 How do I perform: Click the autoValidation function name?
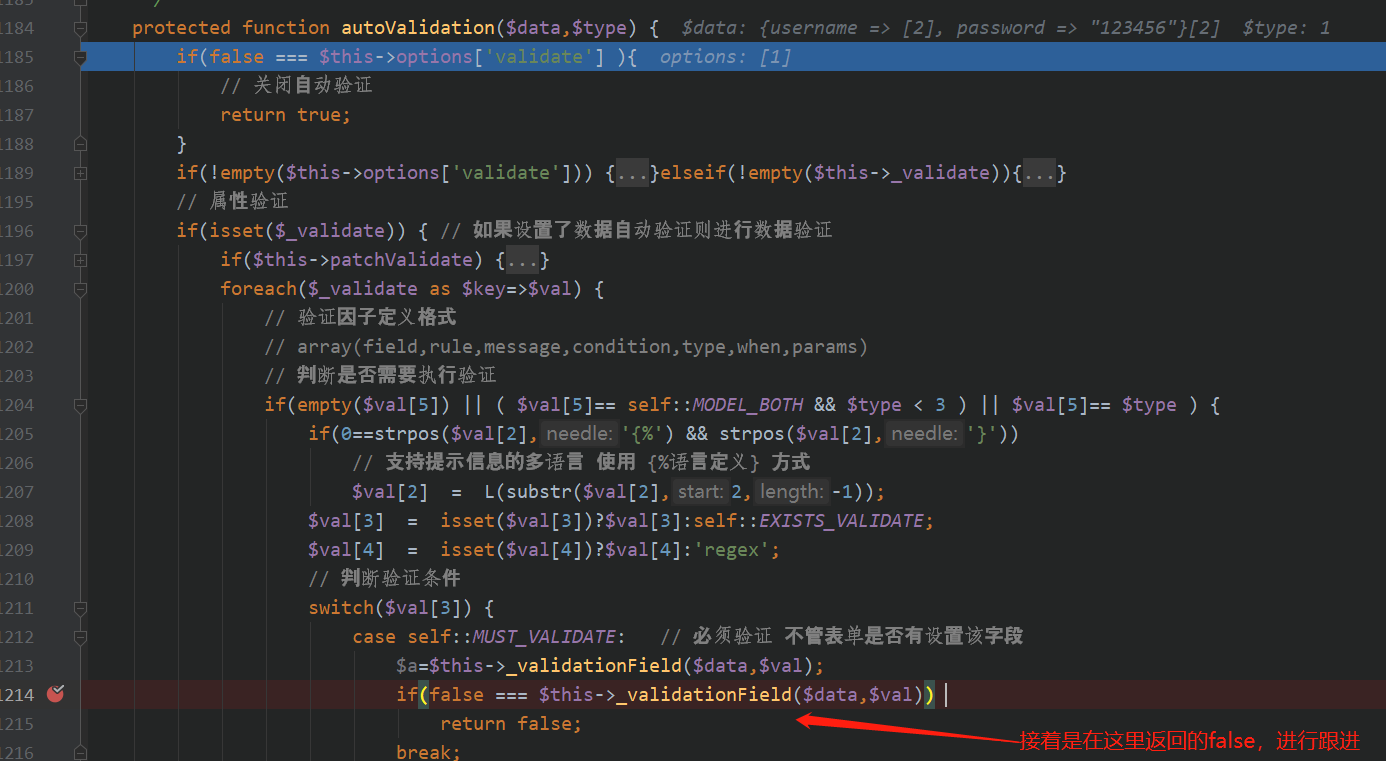click(418, 28)
